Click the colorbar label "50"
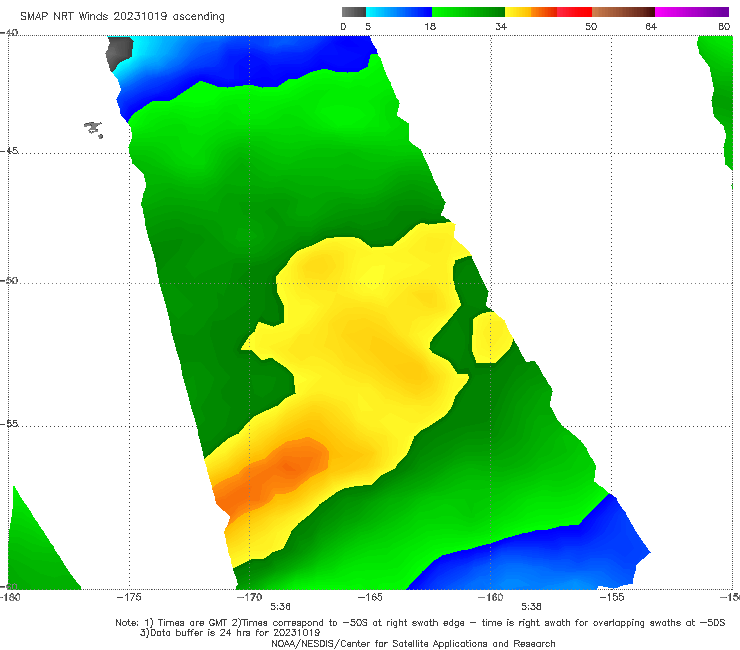Image resolution: width=740 pixels, height=650 pixels. [x=591, y=26]
